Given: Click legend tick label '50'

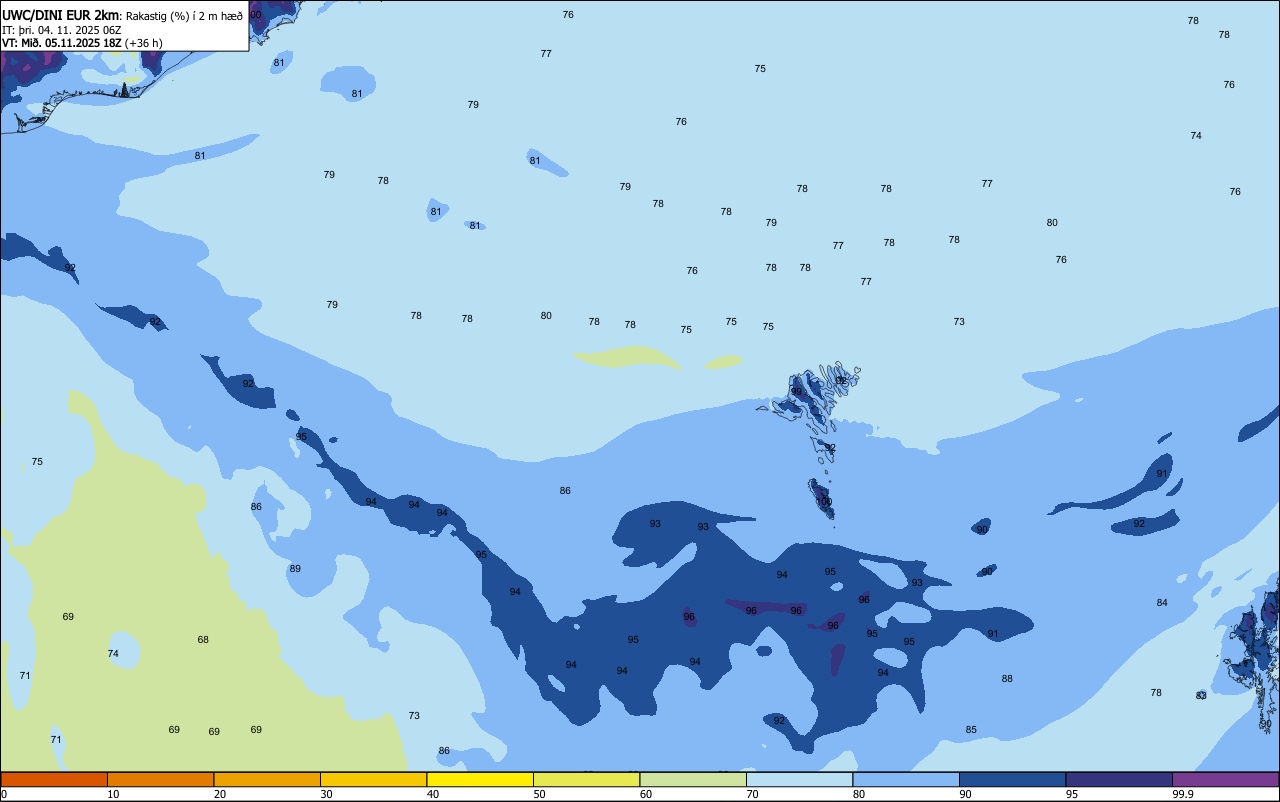Looking at the screenshot, I should point(539,794).
